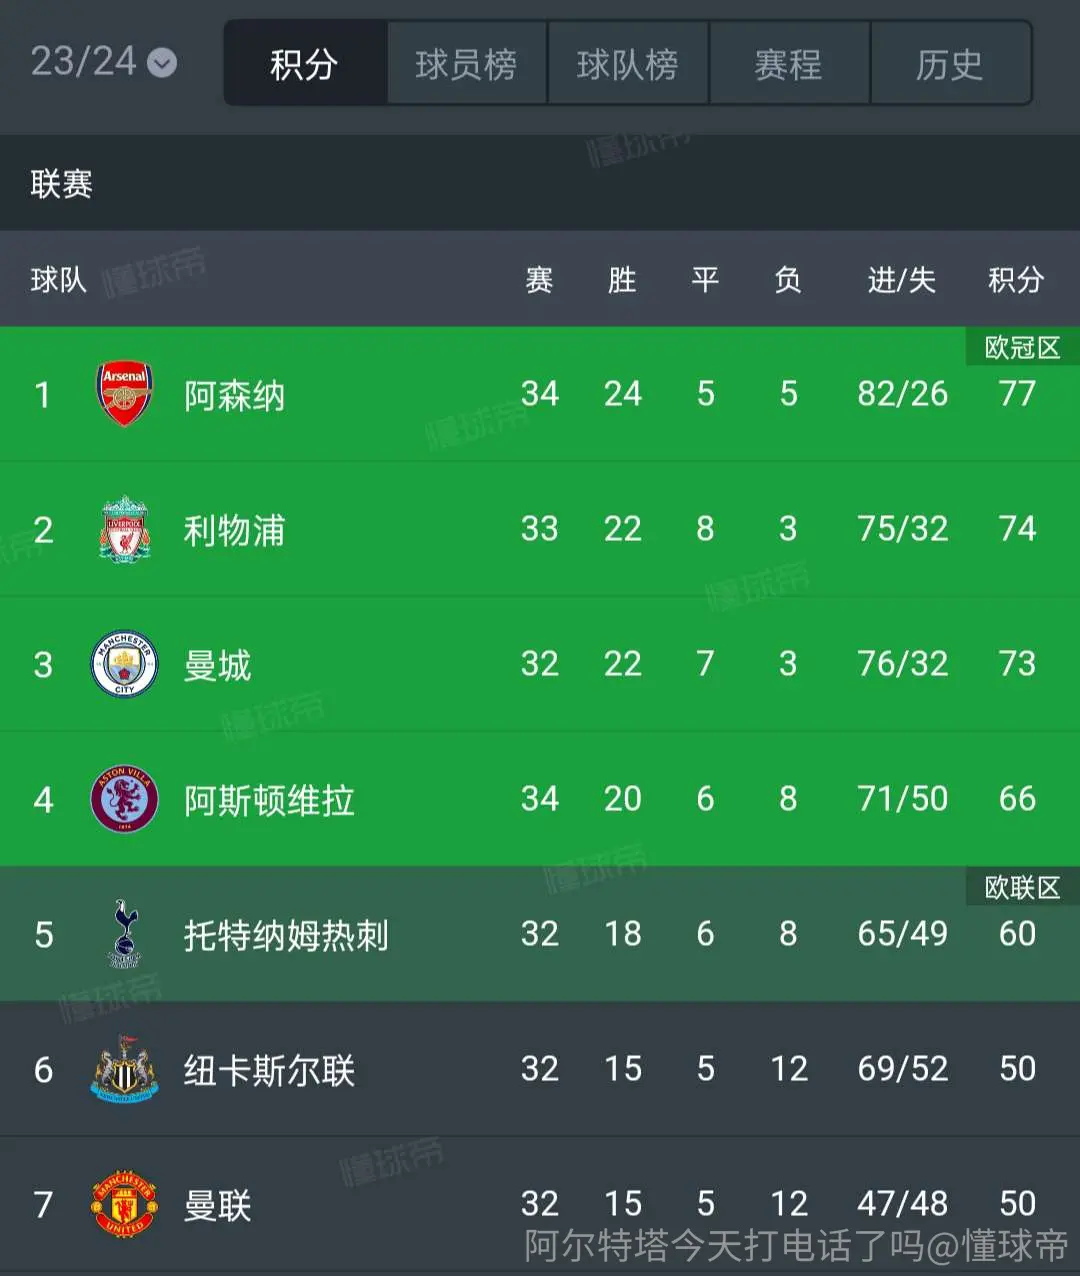
Task: Open the 球队榜 tab
Action: (628, 64)
